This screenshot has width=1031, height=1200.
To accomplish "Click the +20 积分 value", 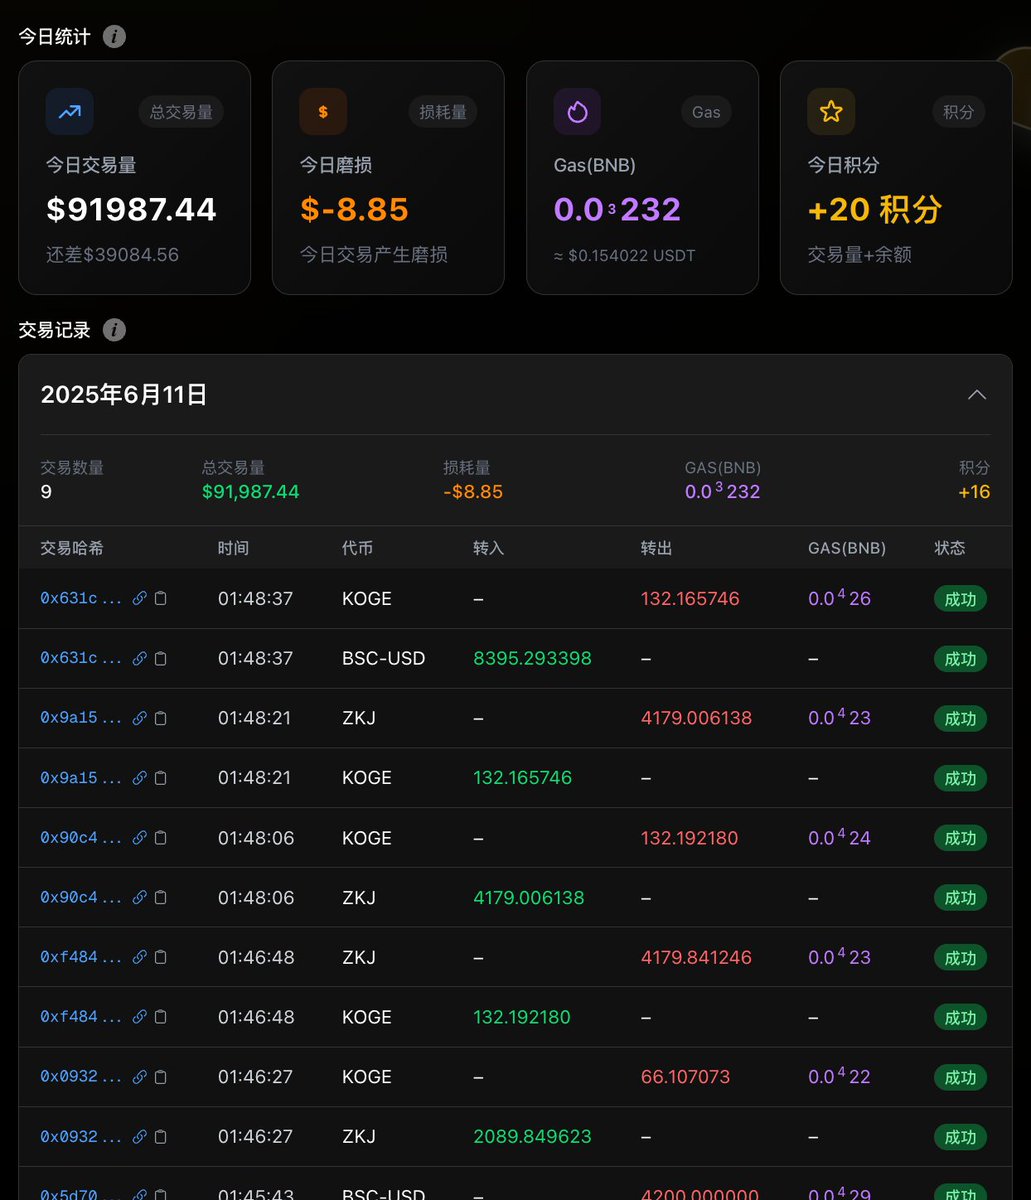I will point(875,209).
